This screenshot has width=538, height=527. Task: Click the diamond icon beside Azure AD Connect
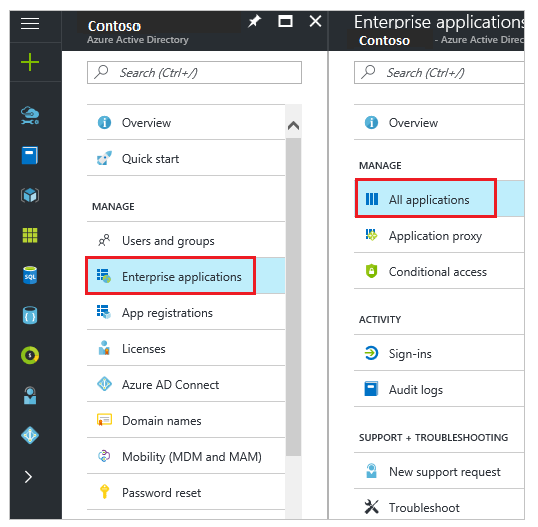(104, 384)
